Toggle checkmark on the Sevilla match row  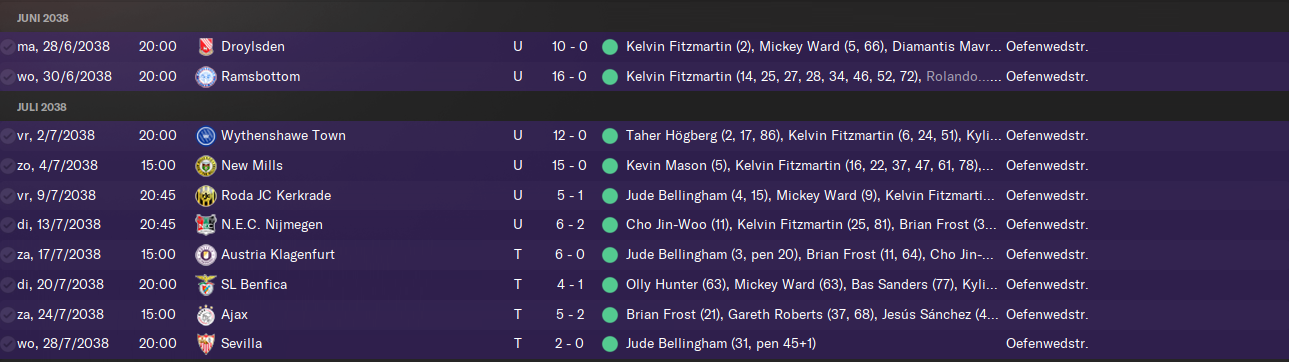[8, 345]
